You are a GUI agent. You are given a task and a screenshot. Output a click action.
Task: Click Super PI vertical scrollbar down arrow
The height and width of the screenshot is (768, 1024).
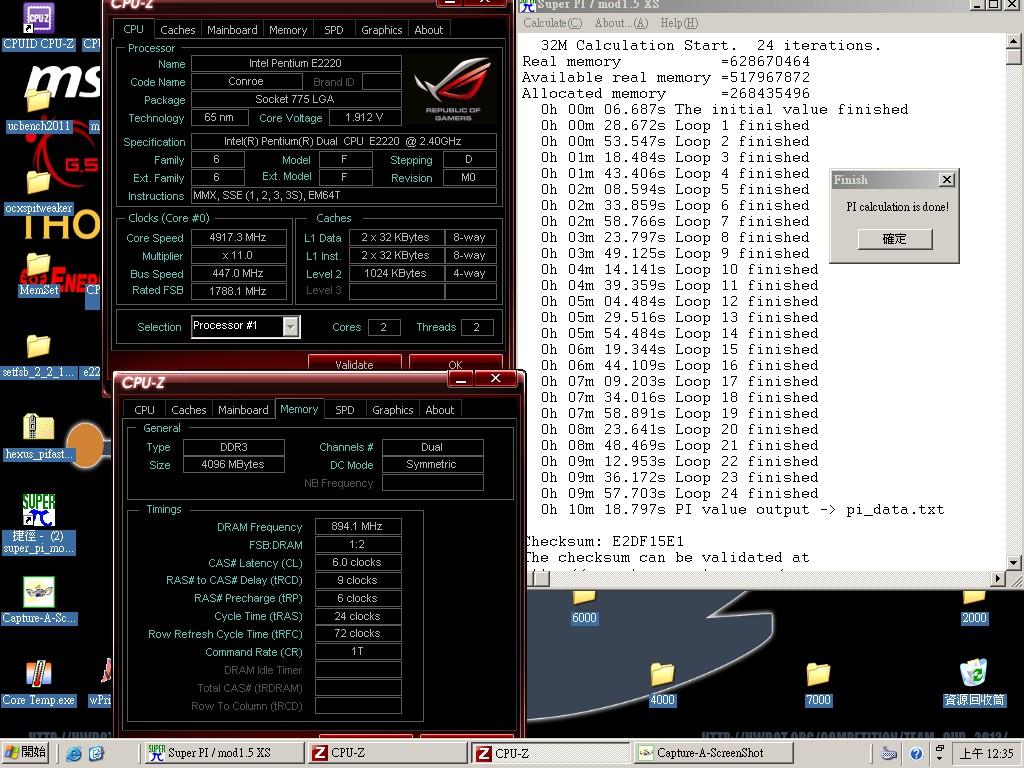click(x=1014, y=562)
